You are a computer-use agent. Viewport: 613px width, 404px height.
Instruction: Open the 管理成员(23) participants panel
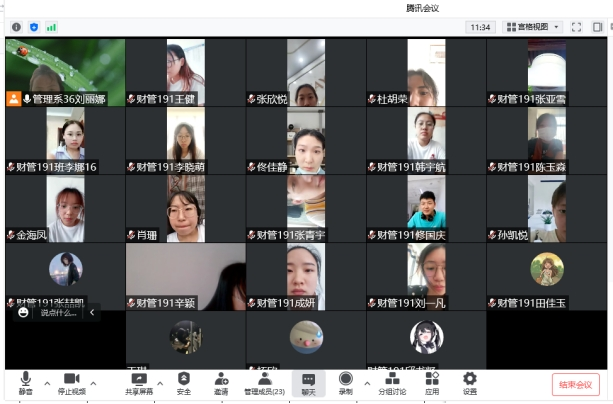[x=264, y=383]
